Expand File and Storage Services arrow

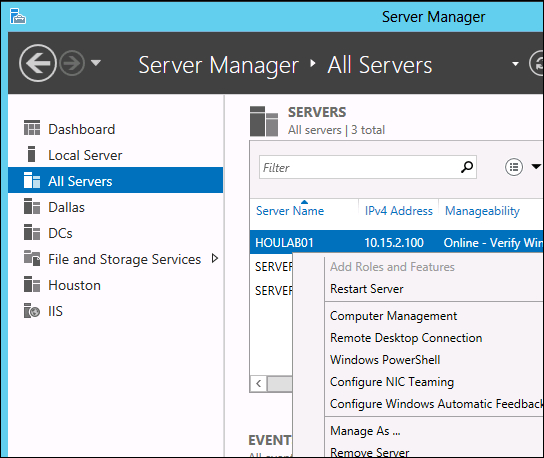pyautogui.click(x=215, y=258)
